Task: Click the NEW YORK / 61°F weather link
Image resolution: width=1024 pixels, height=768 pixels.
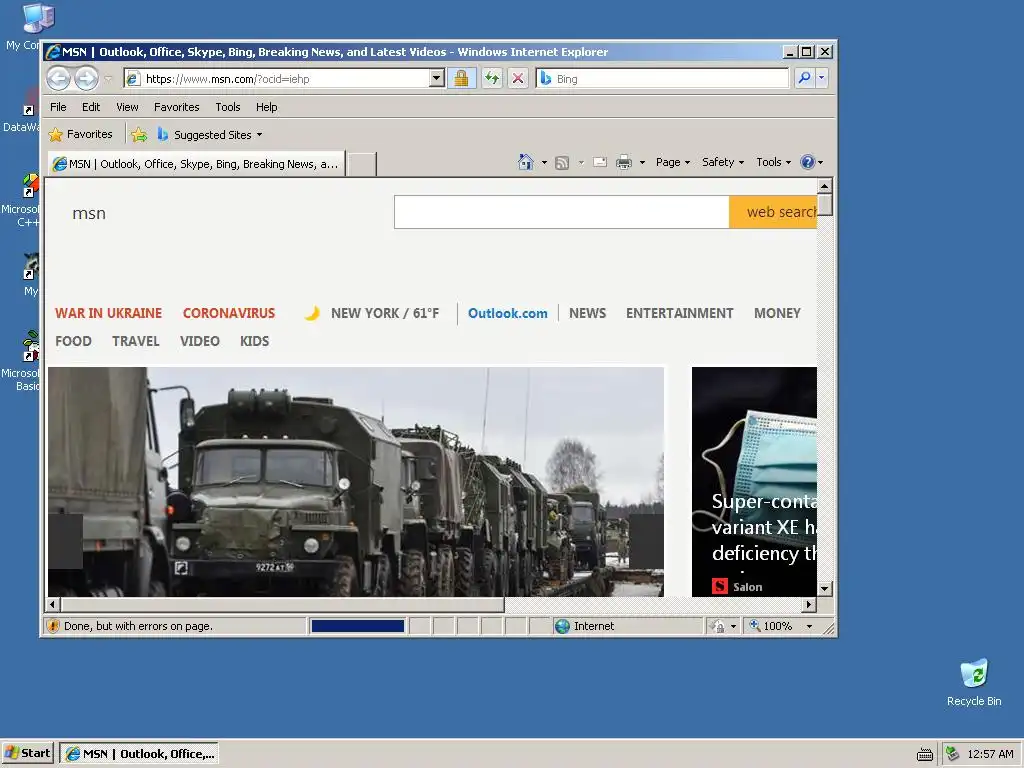Action: point(385,313)
